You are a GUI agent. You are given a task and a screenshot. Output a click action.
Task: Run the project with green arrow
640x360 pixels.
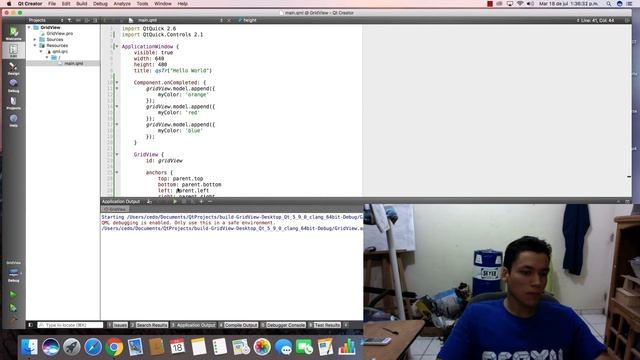[x=13, y=294]
